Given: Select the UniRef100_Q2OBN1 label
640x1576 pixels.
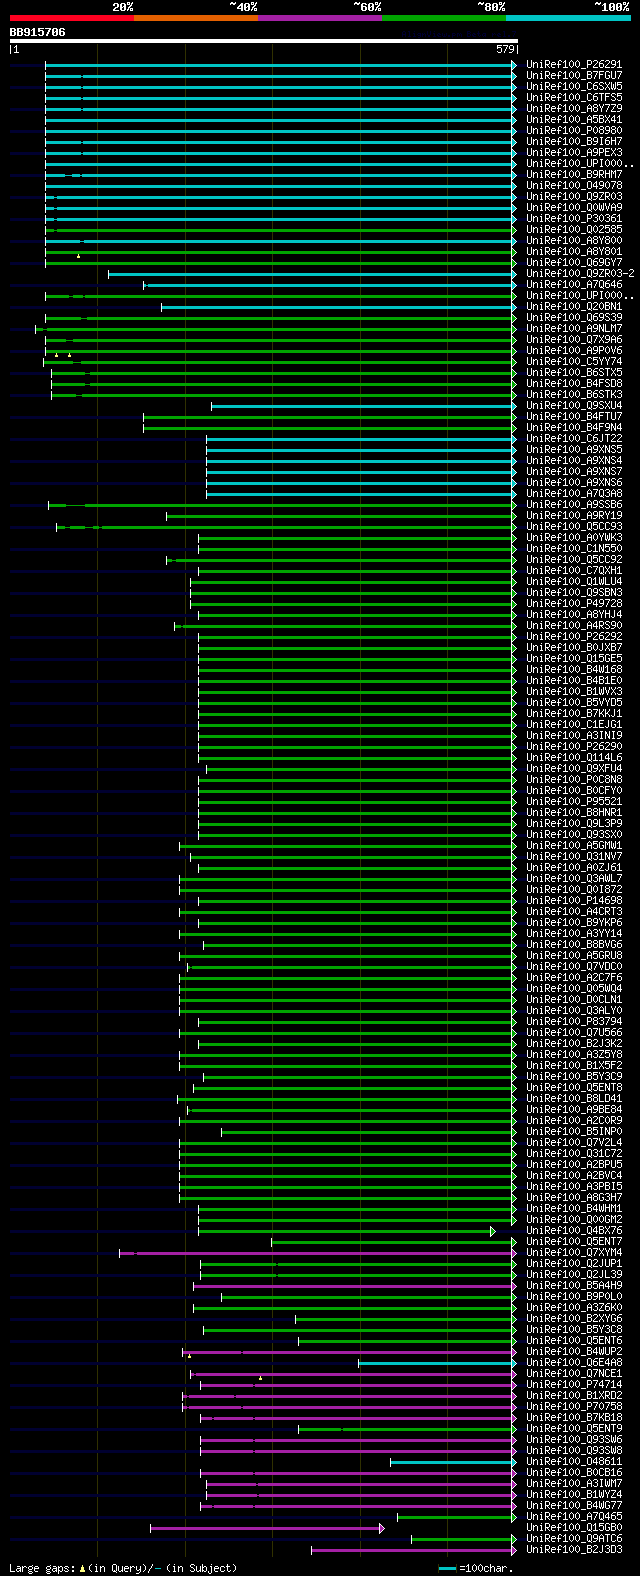Looking at the screenshot, I should click(x=574, y=306).
